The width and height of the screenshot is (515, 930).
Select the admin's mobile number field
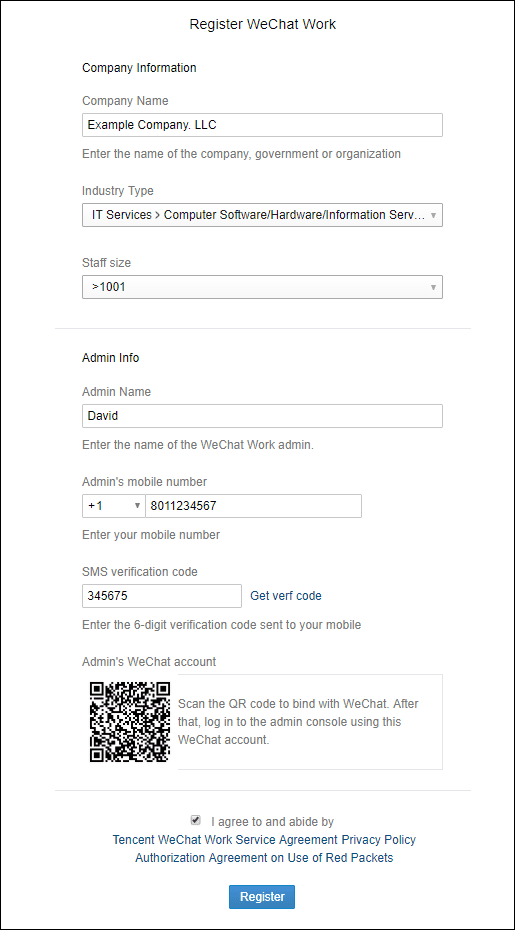253,506
